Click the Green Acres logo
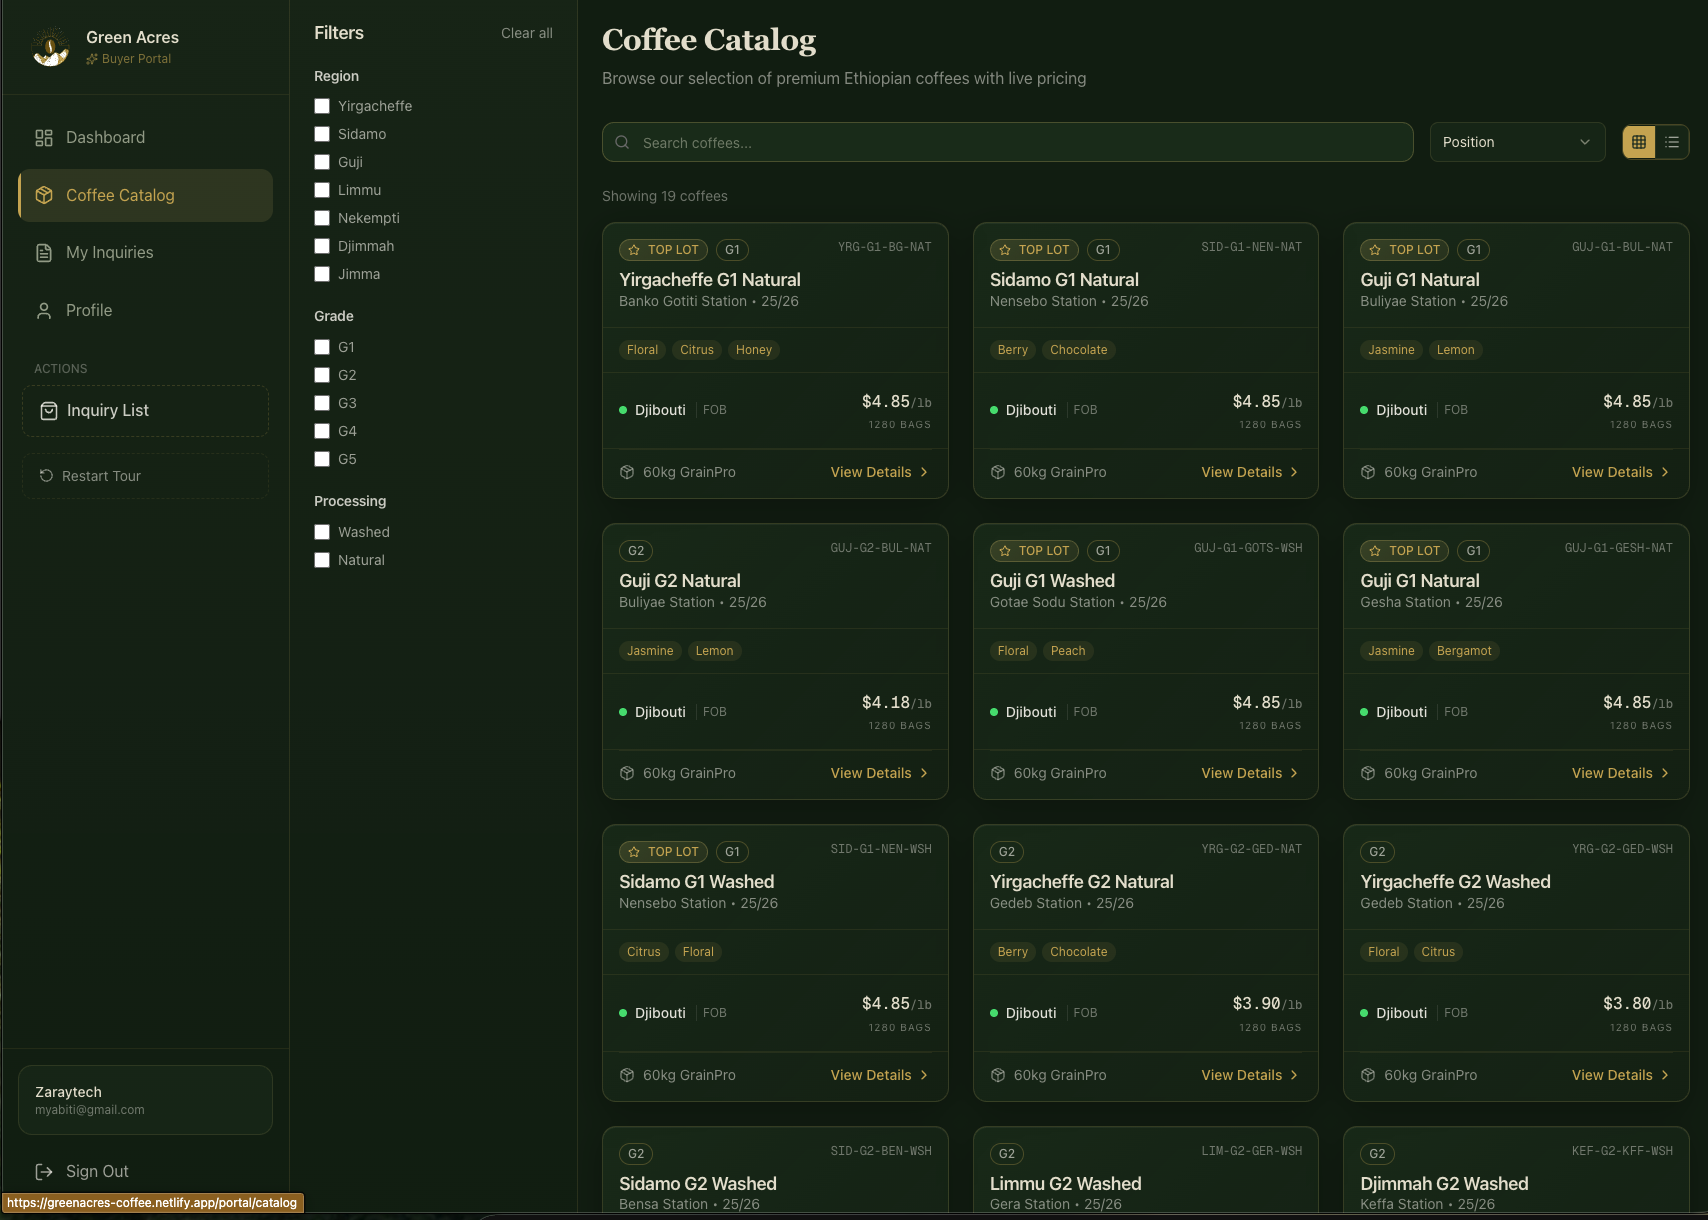Screen dimensions: 1708x1220 (50, 47)
